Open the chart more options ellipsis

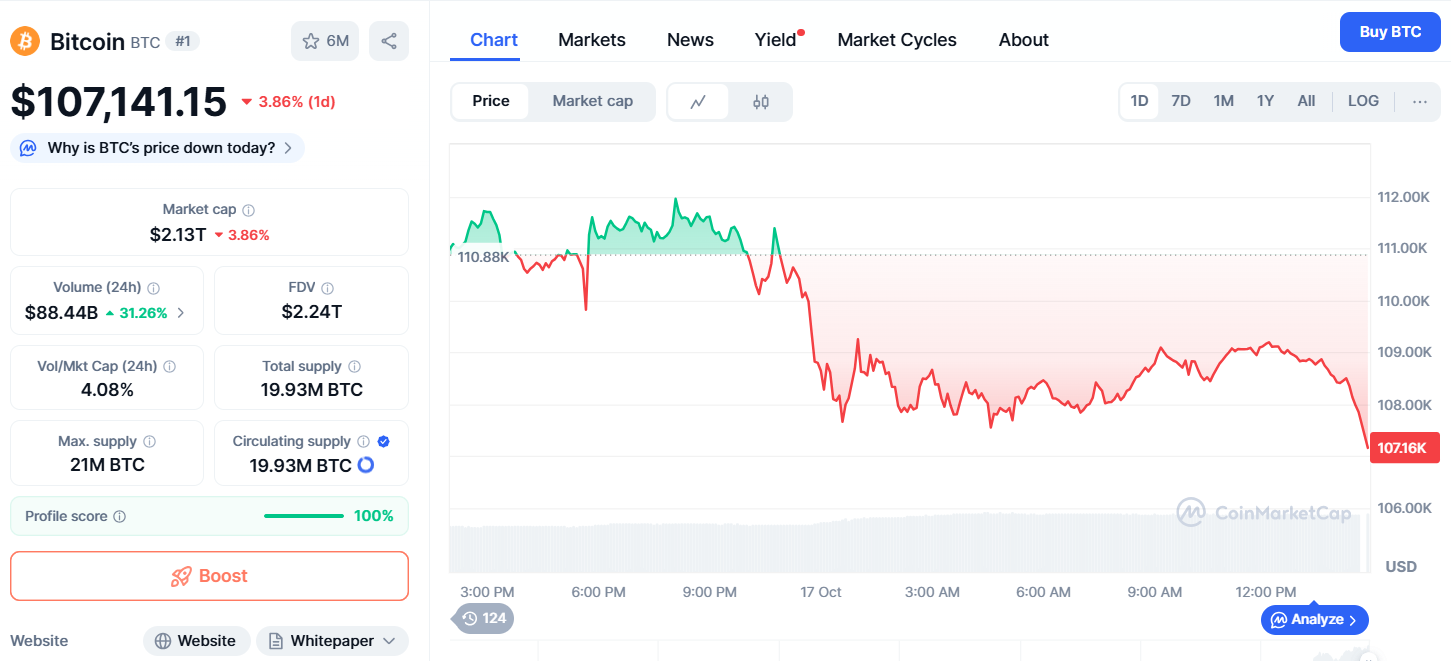coord(1420,101)
